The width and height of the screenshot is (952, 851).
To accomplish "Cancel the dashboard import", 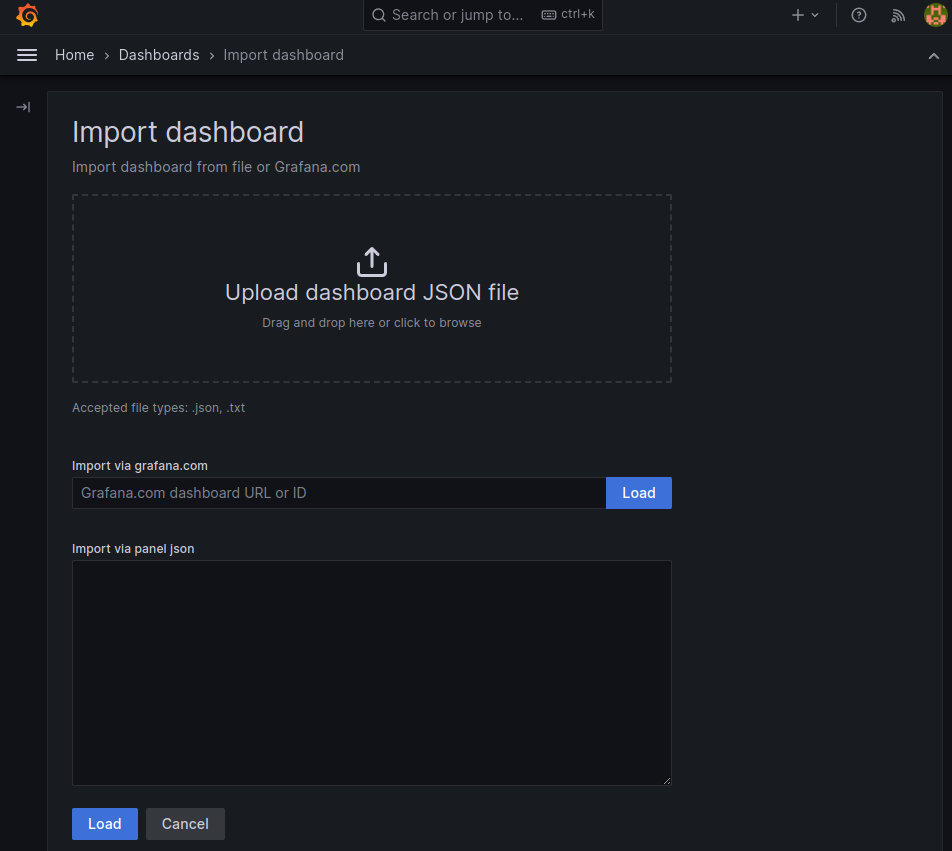I will tap(185, 824).
